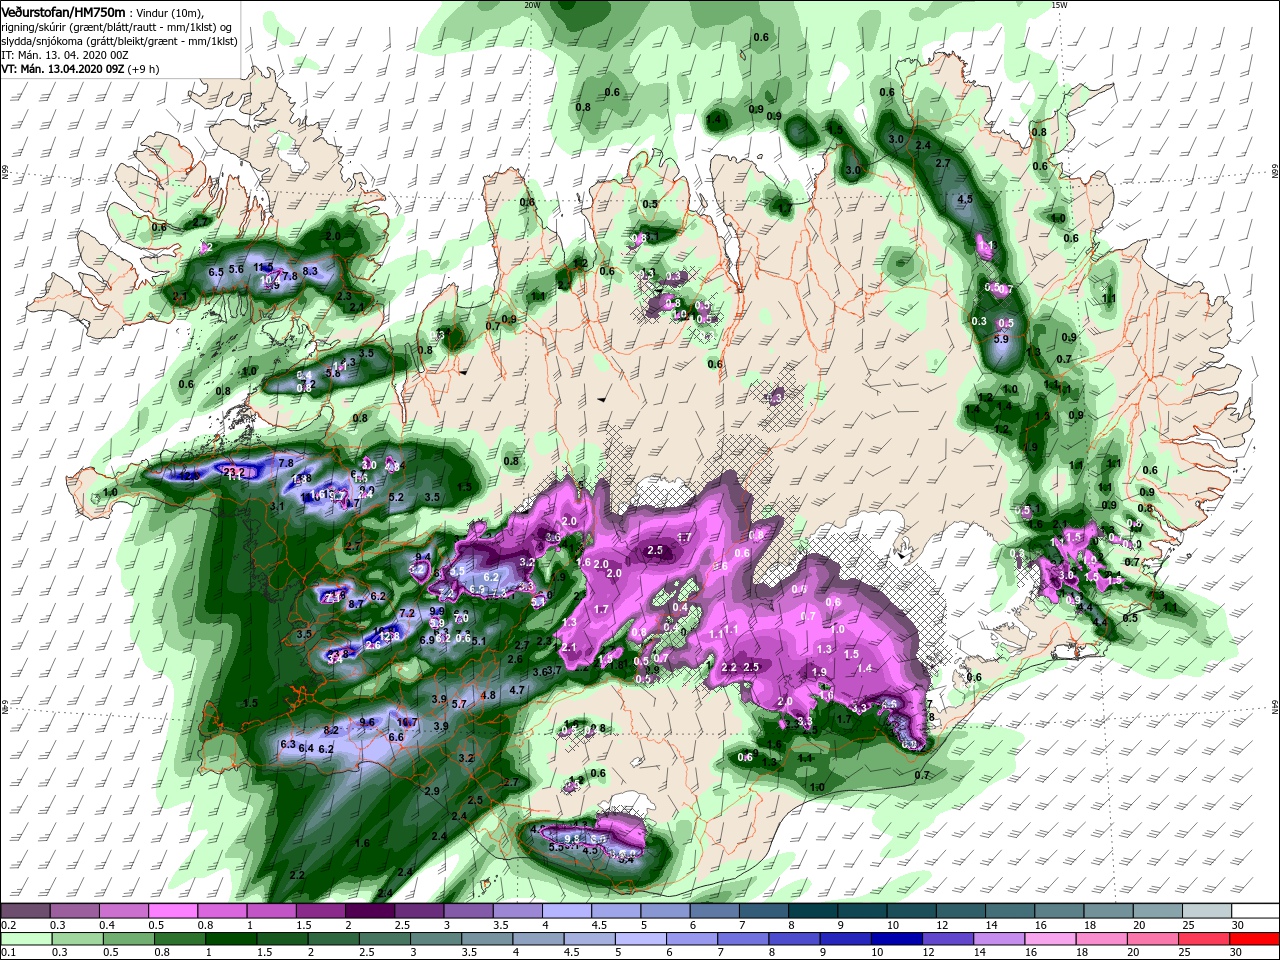Pick the white 30+ snow scale swatch
The width and height of the screenshot is (1280, 960).
[x=1255, y=911]
